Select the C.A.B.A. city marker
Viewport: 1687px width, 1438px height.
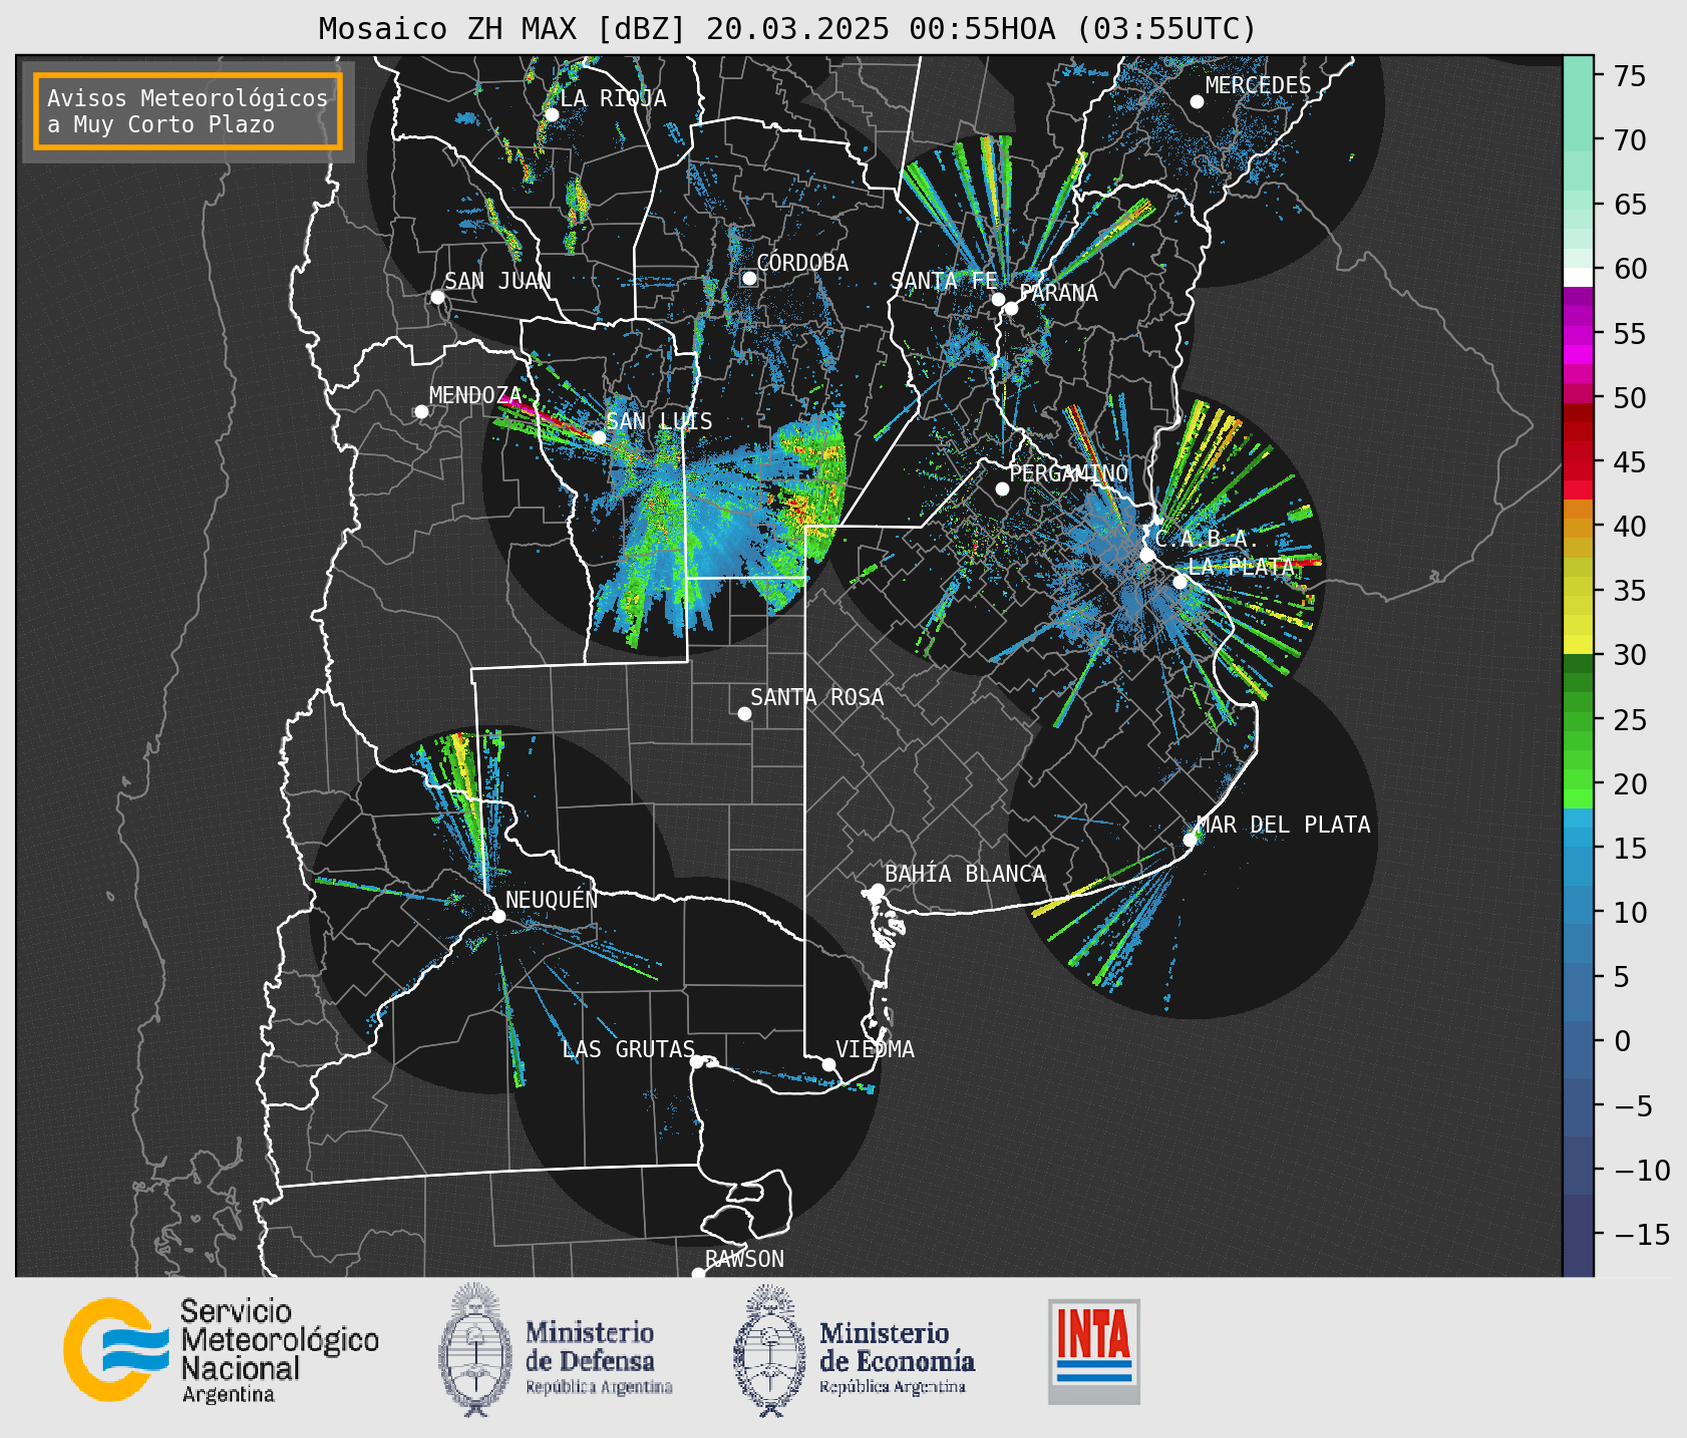click(1147, 555)
